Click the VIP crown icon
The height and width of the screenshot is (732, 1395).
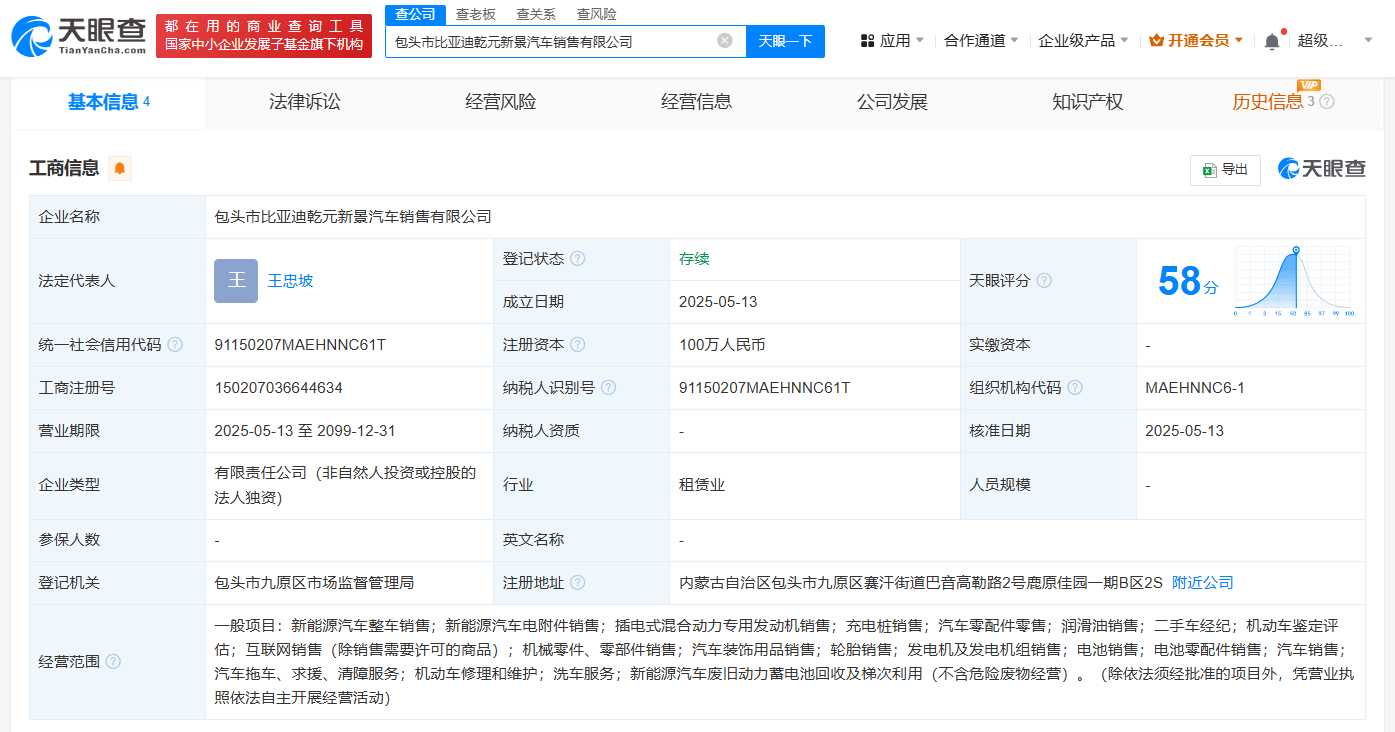1157,41
